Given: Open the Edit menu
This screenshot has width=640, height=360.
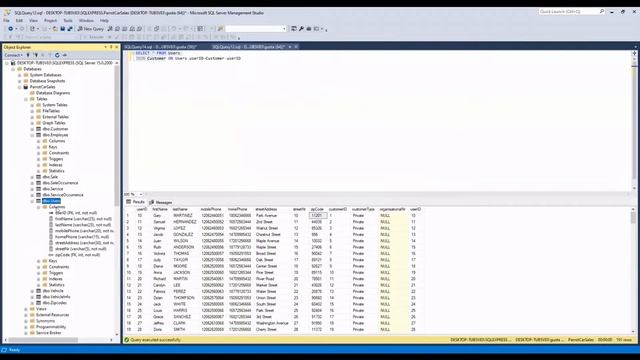Looking at the screenshot, I should [x=19, y=20].
